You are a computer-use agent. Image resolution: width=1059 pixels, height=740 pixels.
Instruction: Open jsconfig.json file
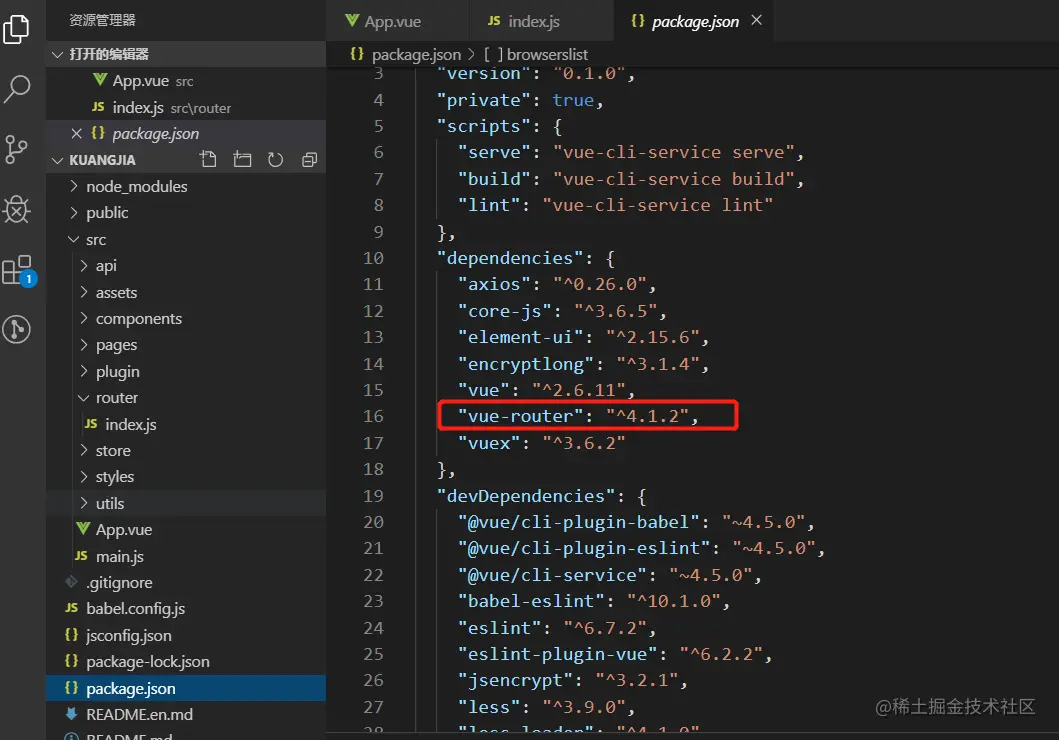pos(186,635)
